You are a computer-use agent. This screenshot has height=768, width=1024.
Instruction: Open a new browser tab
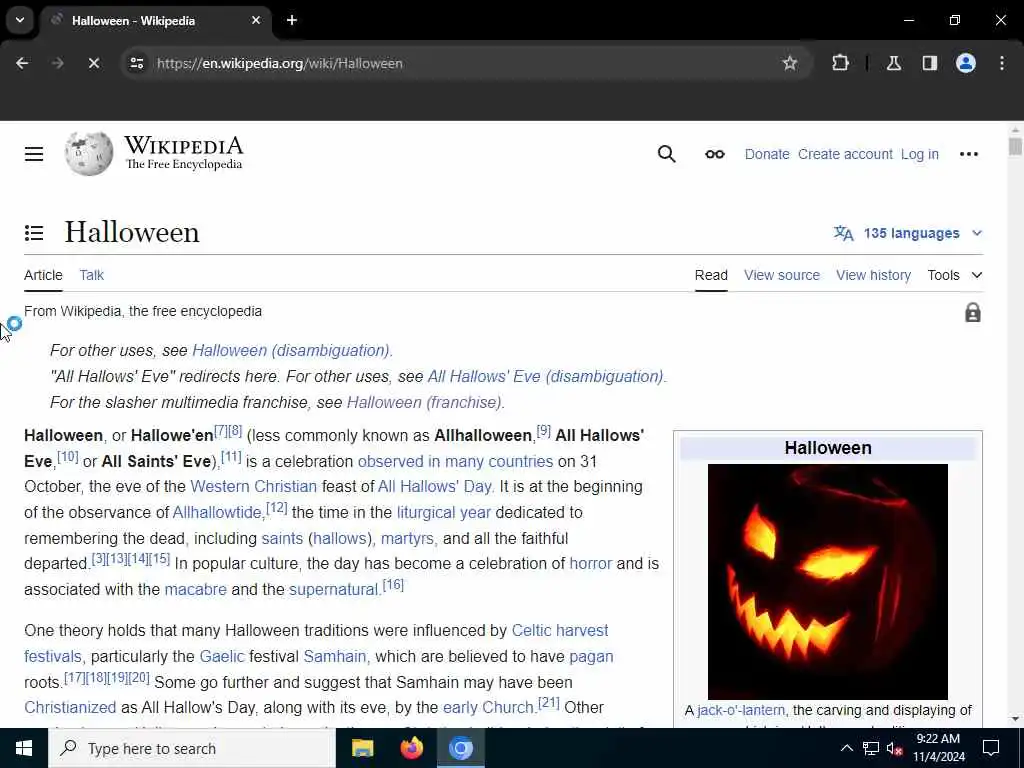coord(292,20)
